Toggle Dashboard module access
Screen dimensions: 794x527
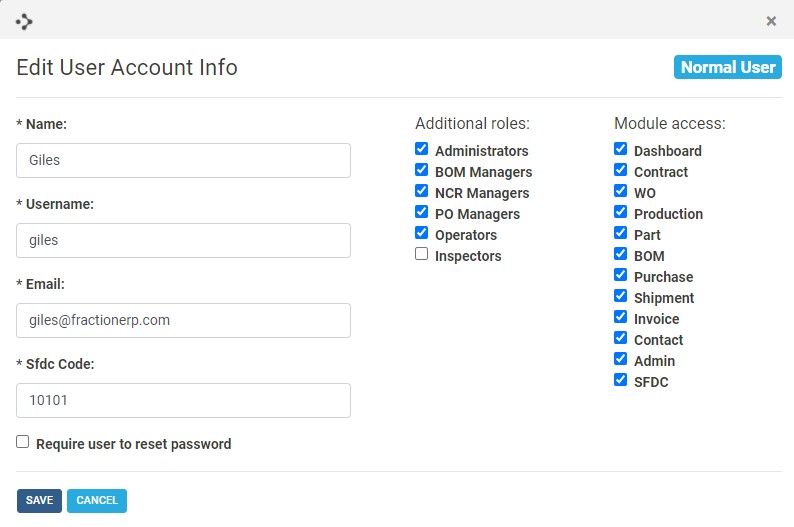point(621,150)
